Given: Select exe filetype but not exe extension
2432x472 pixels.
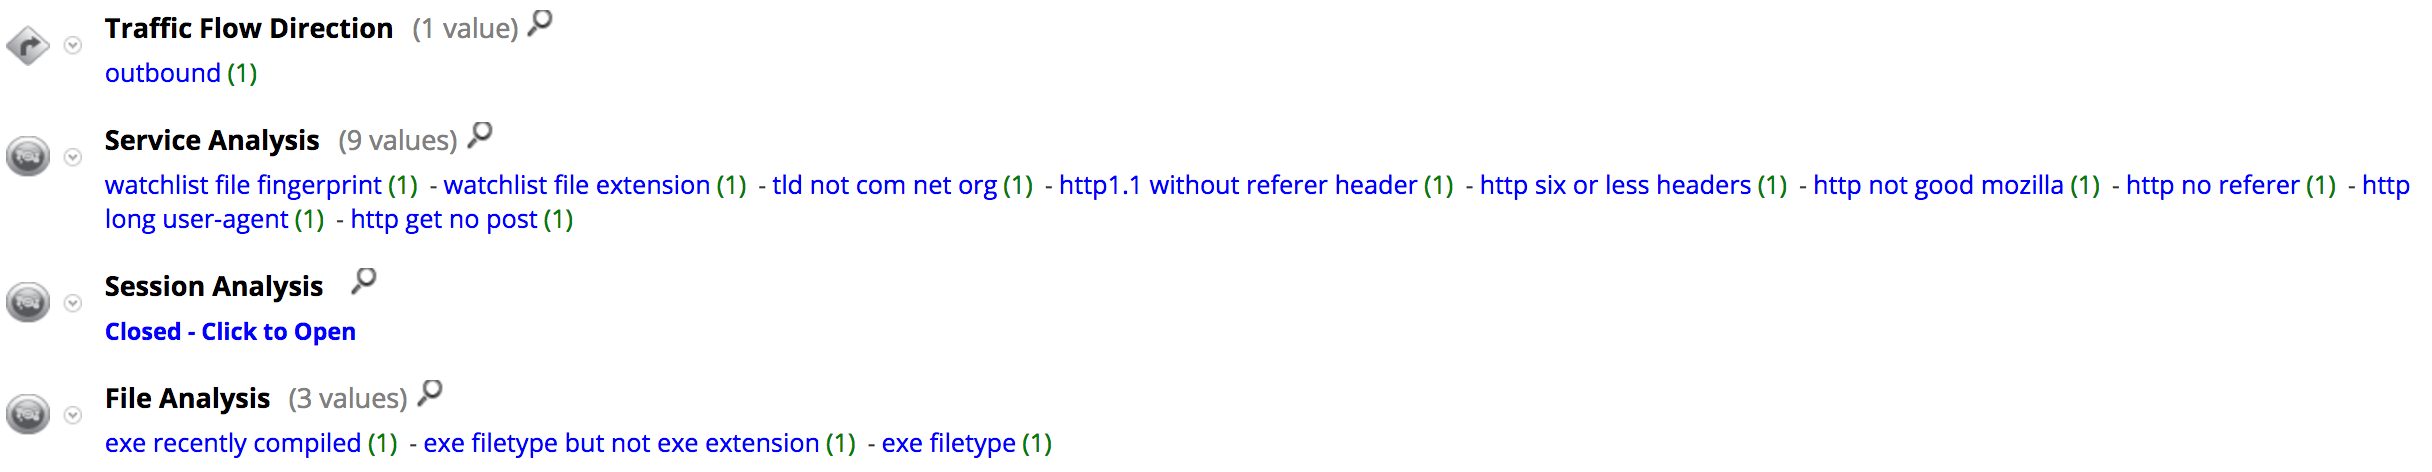Looking at the screenshot, I should [x=621, y=444].
